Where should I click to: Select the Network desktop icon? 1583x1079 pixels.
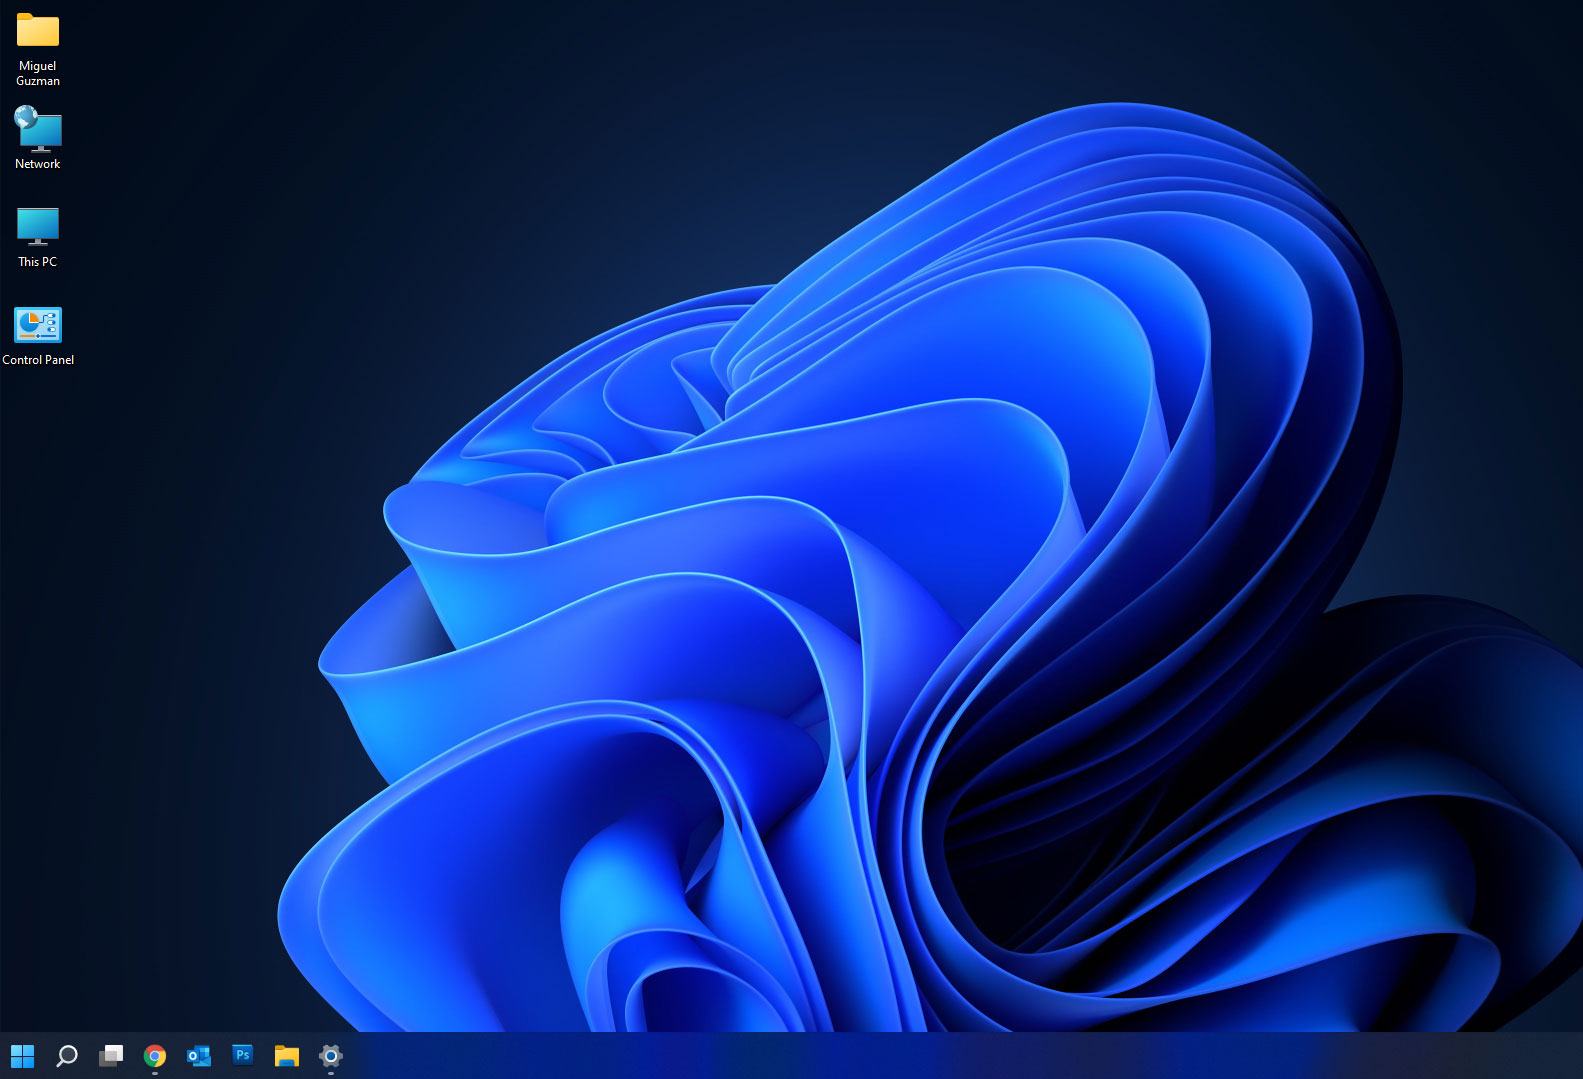pos(38,130)
